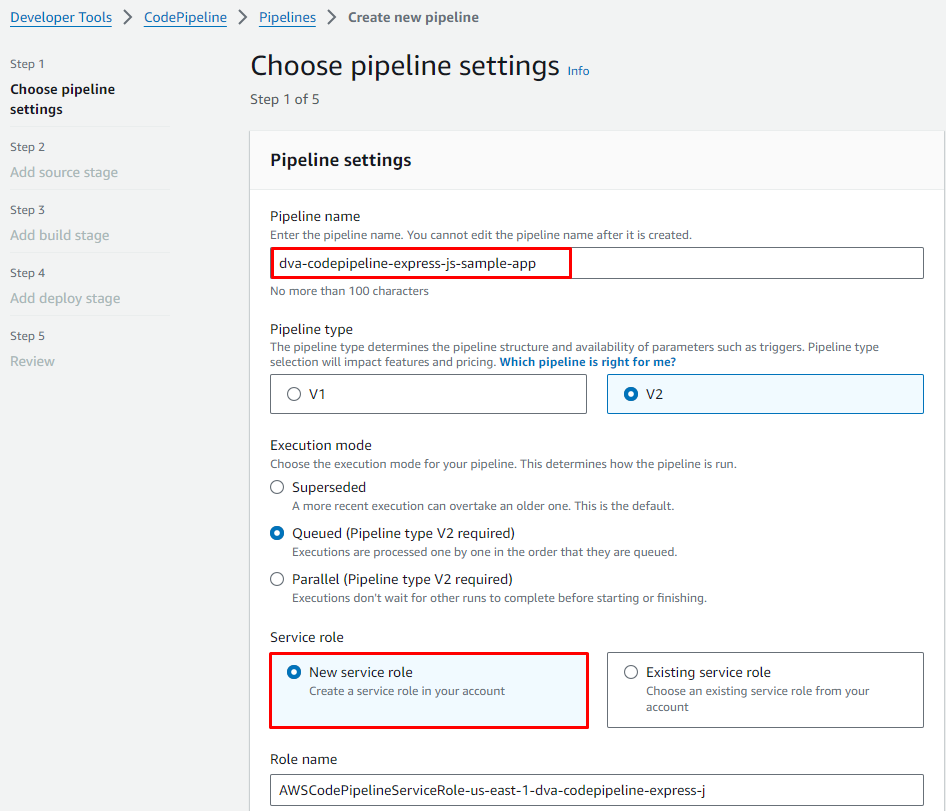Go to Step 1 Choose pipeline settings
The image size is (946, 811).
(62, 99)
